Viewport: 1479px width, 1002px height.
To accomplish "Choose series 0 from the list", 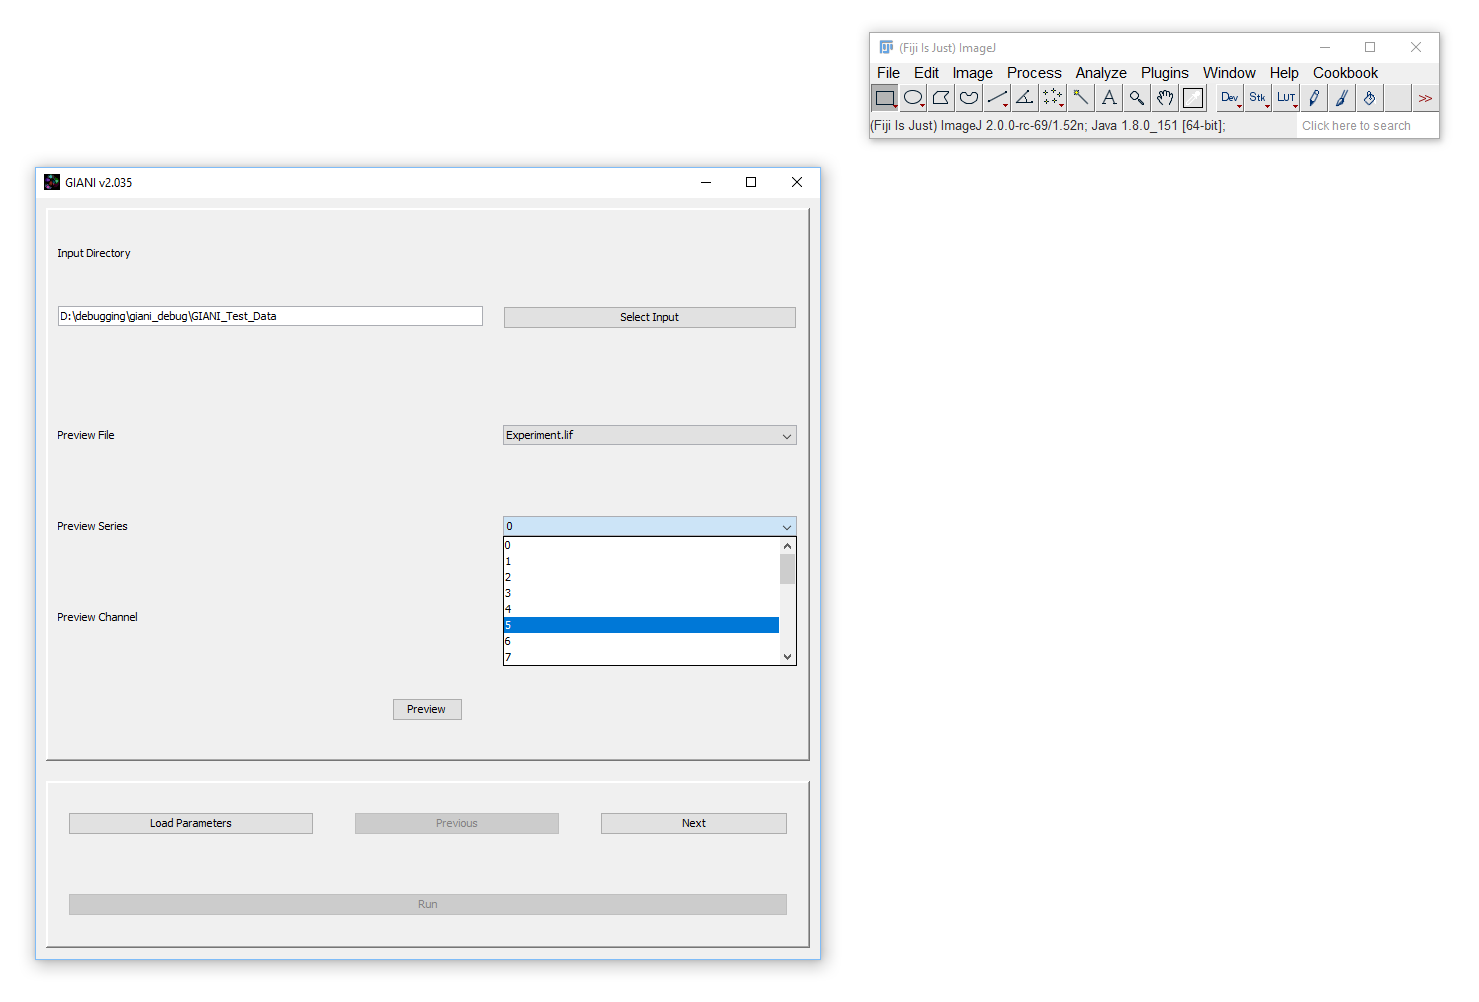I will click(x=641, y=545).
